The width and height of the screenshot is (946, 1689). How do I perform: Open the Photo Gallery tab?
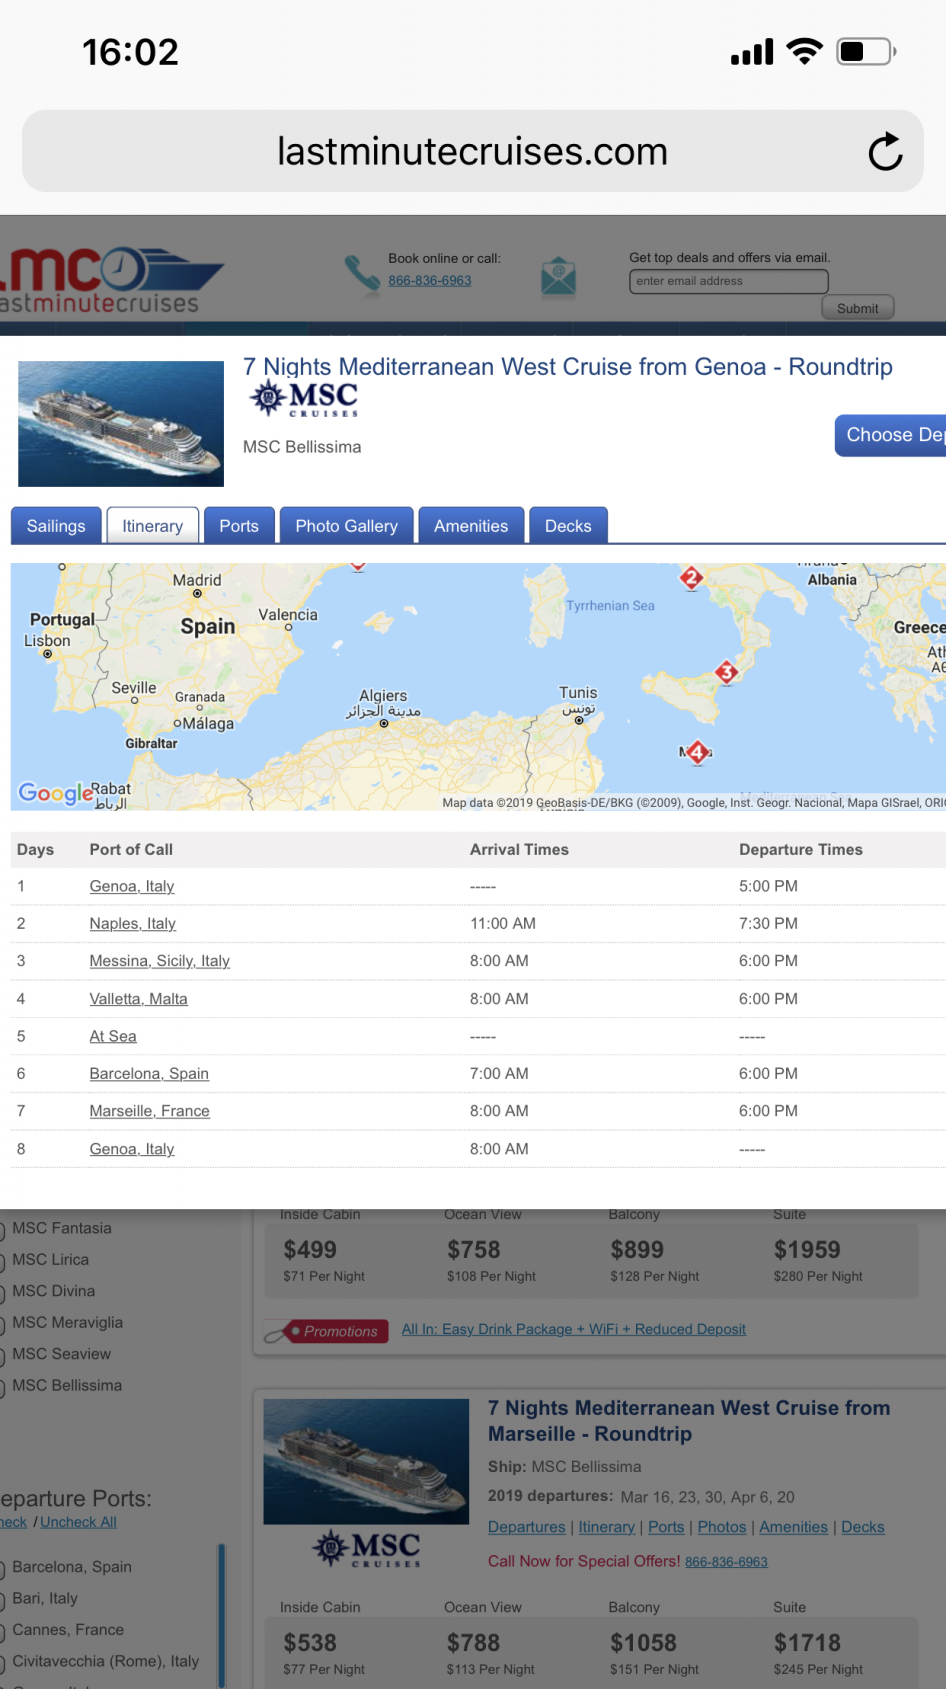pos(346,526)
